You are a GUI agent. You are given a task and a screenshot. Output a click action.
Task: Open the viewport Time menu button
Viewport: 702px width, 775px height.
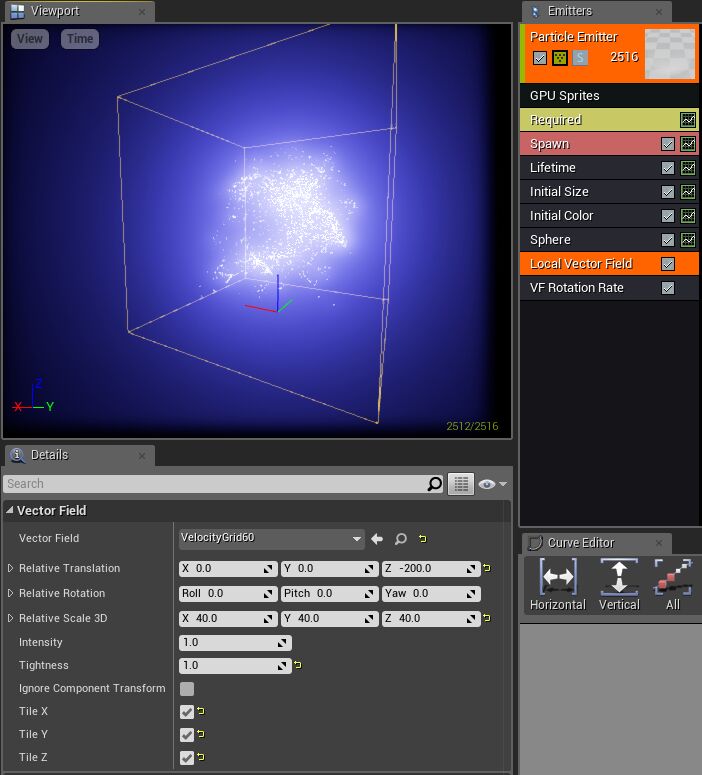coord(80,39)
